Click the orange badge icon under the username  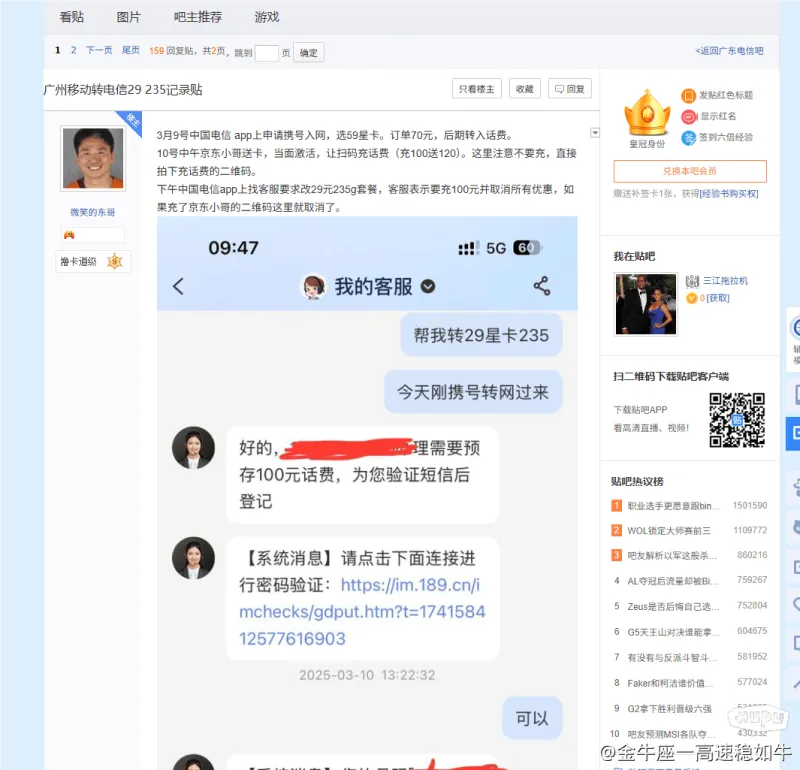(69, 235)
